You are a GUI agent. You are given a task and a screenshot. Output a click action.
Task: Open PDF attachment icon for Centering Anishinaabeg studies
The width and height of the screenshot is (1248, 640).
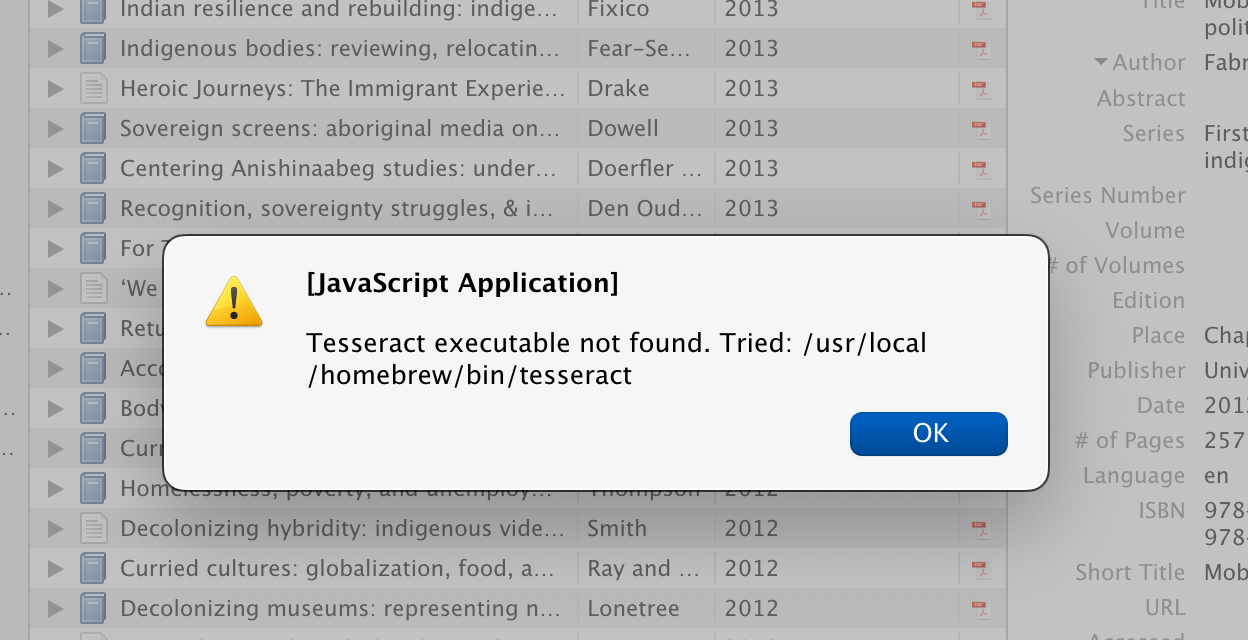pyautogui.click(x=980, y=168)
